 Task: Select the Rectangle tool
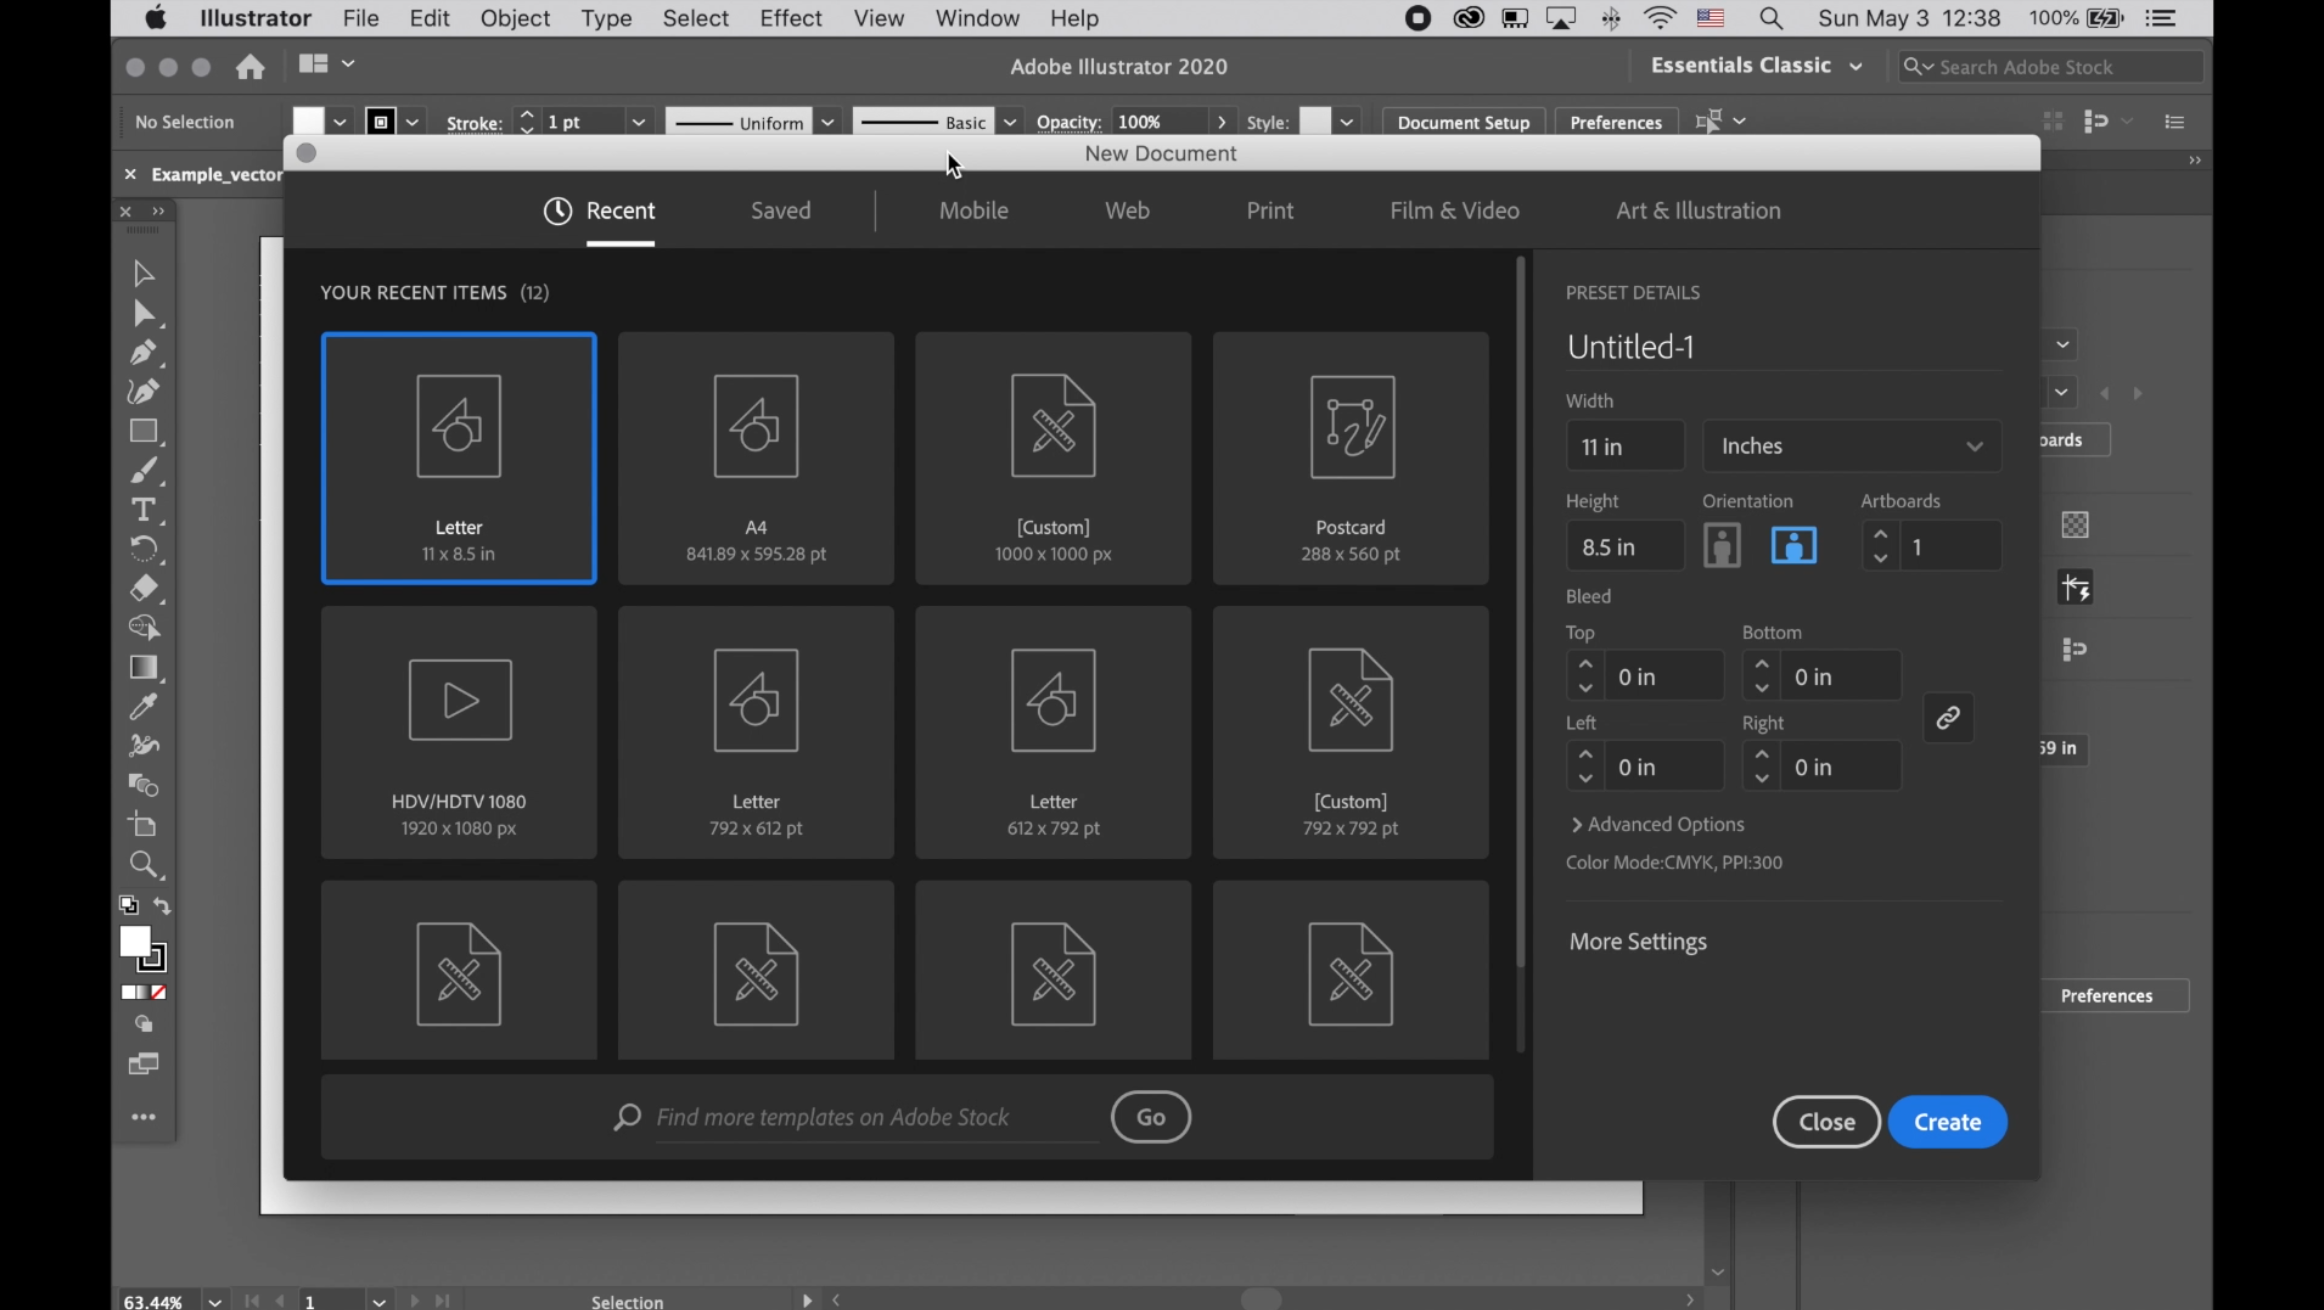(x=142, y=431)
